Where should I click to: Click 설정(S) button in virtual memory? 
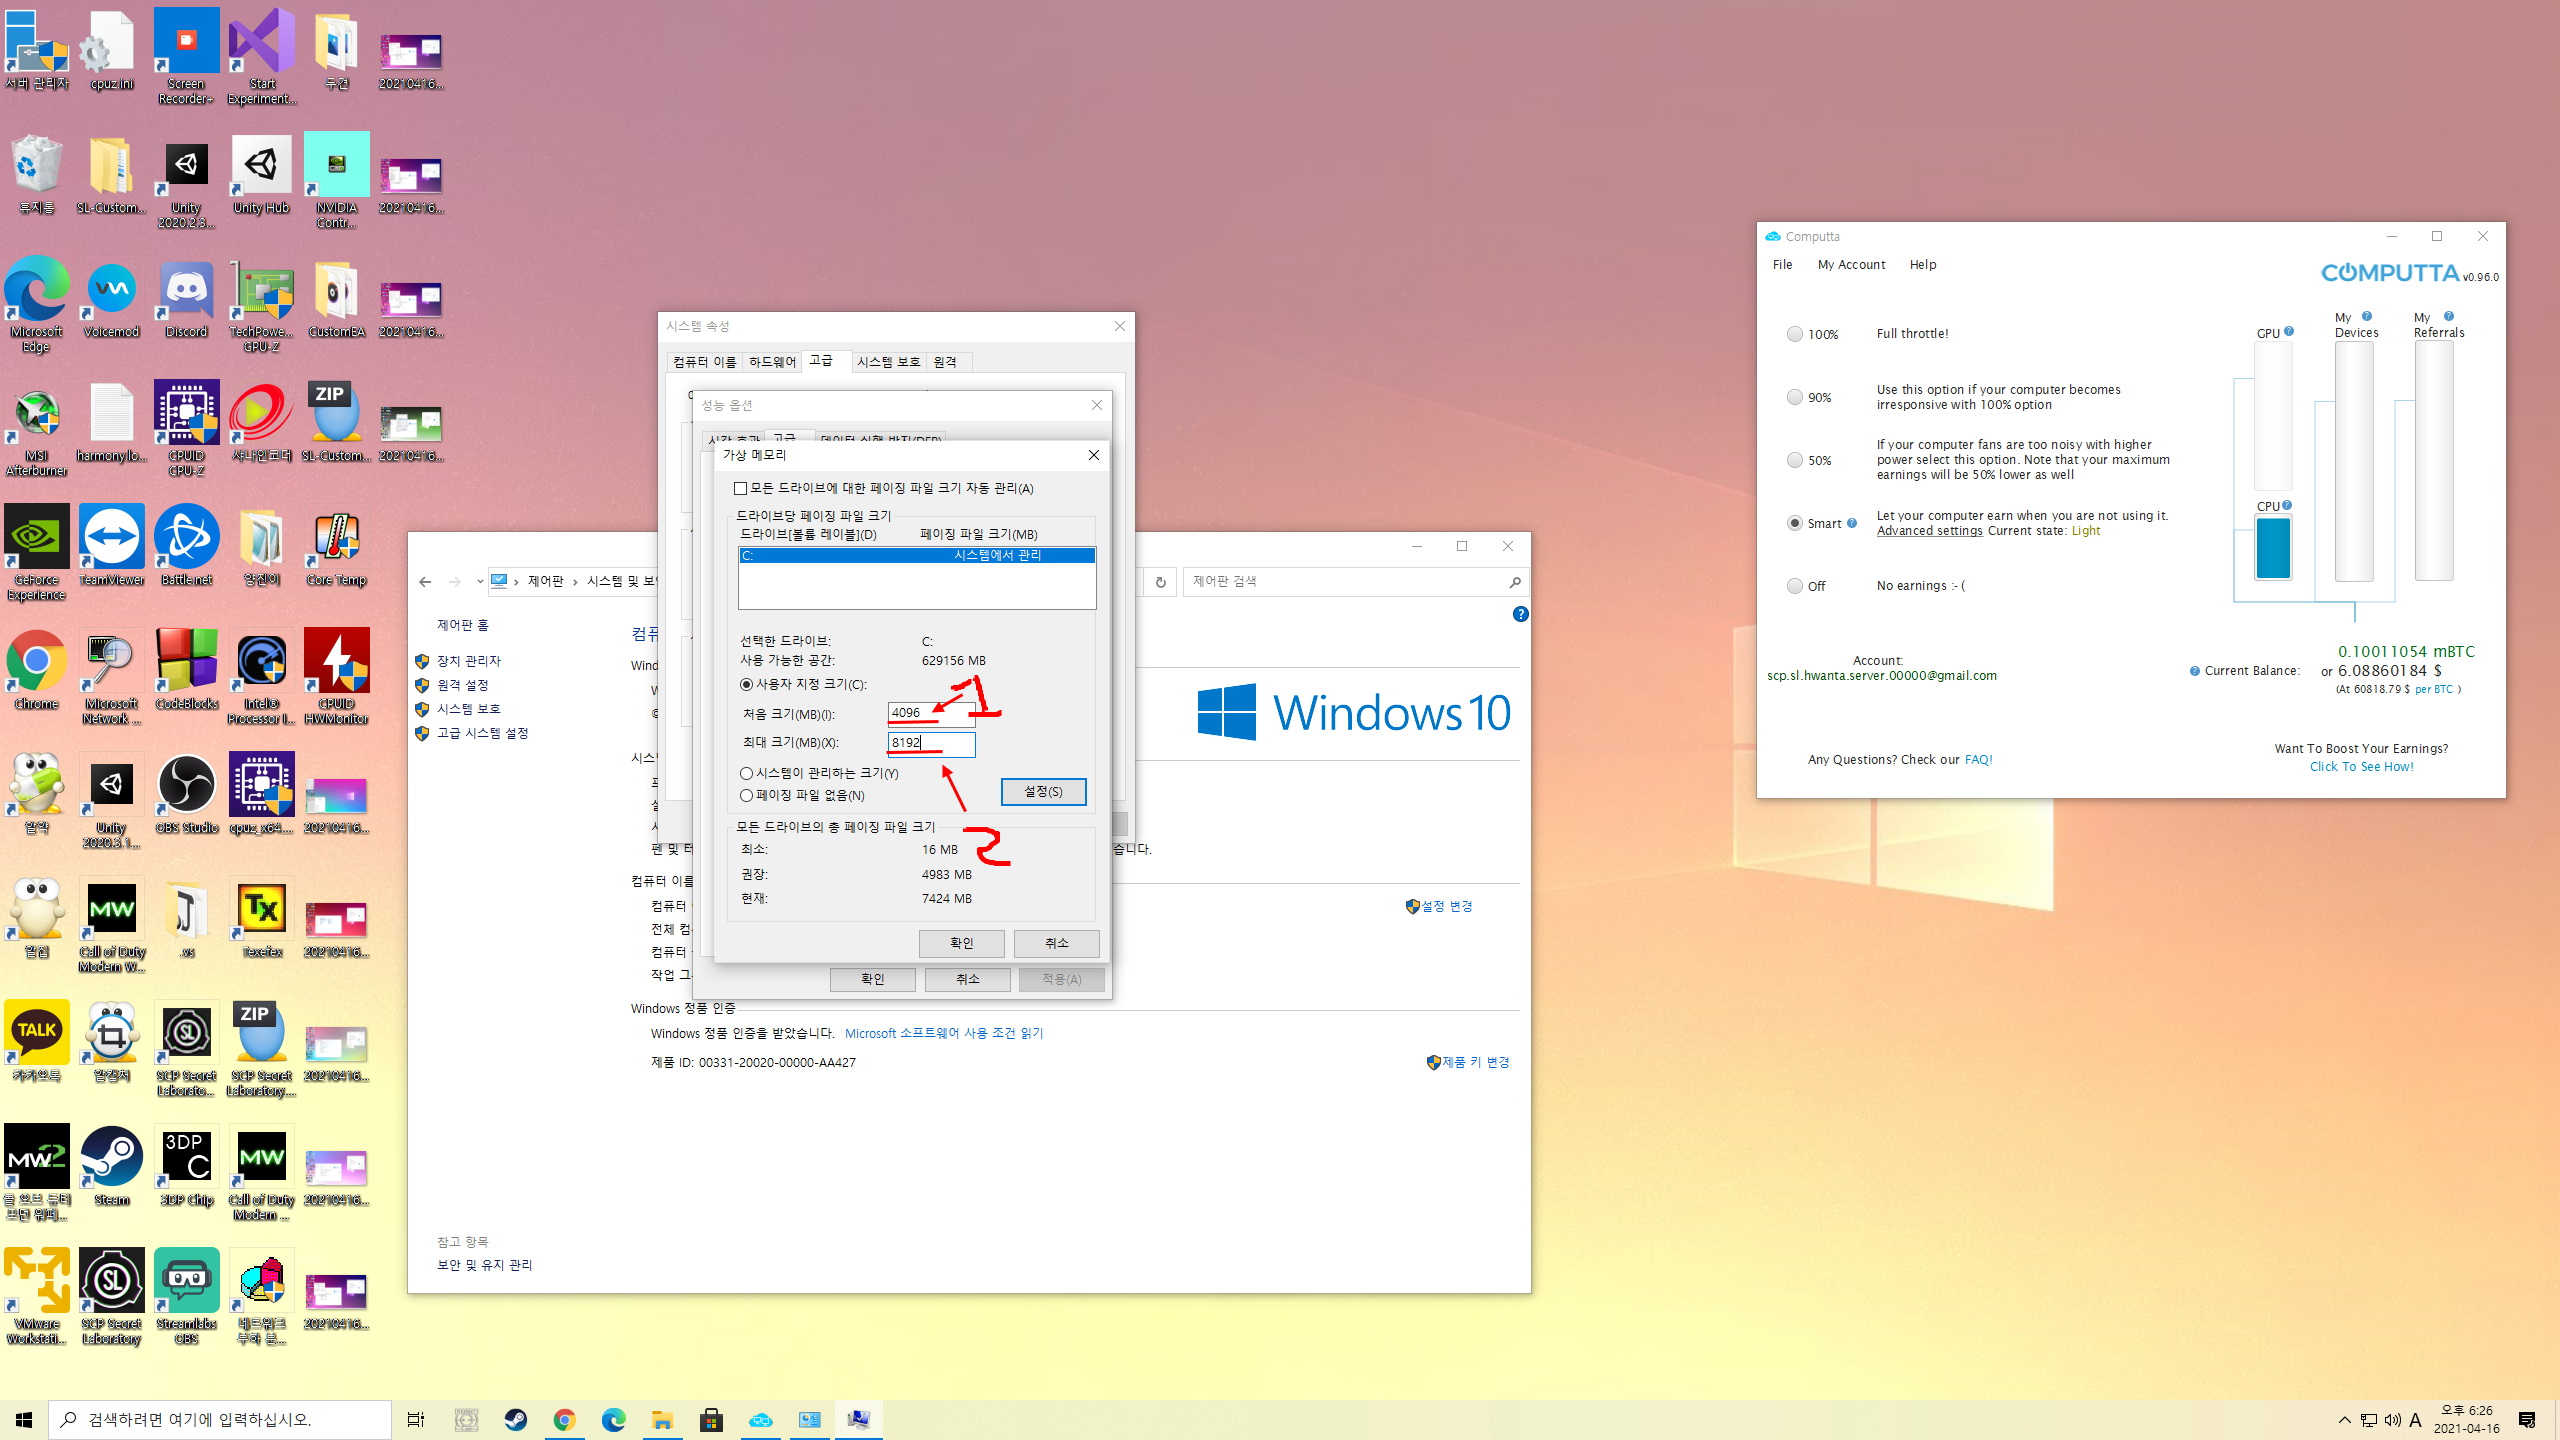point(1043,792)
